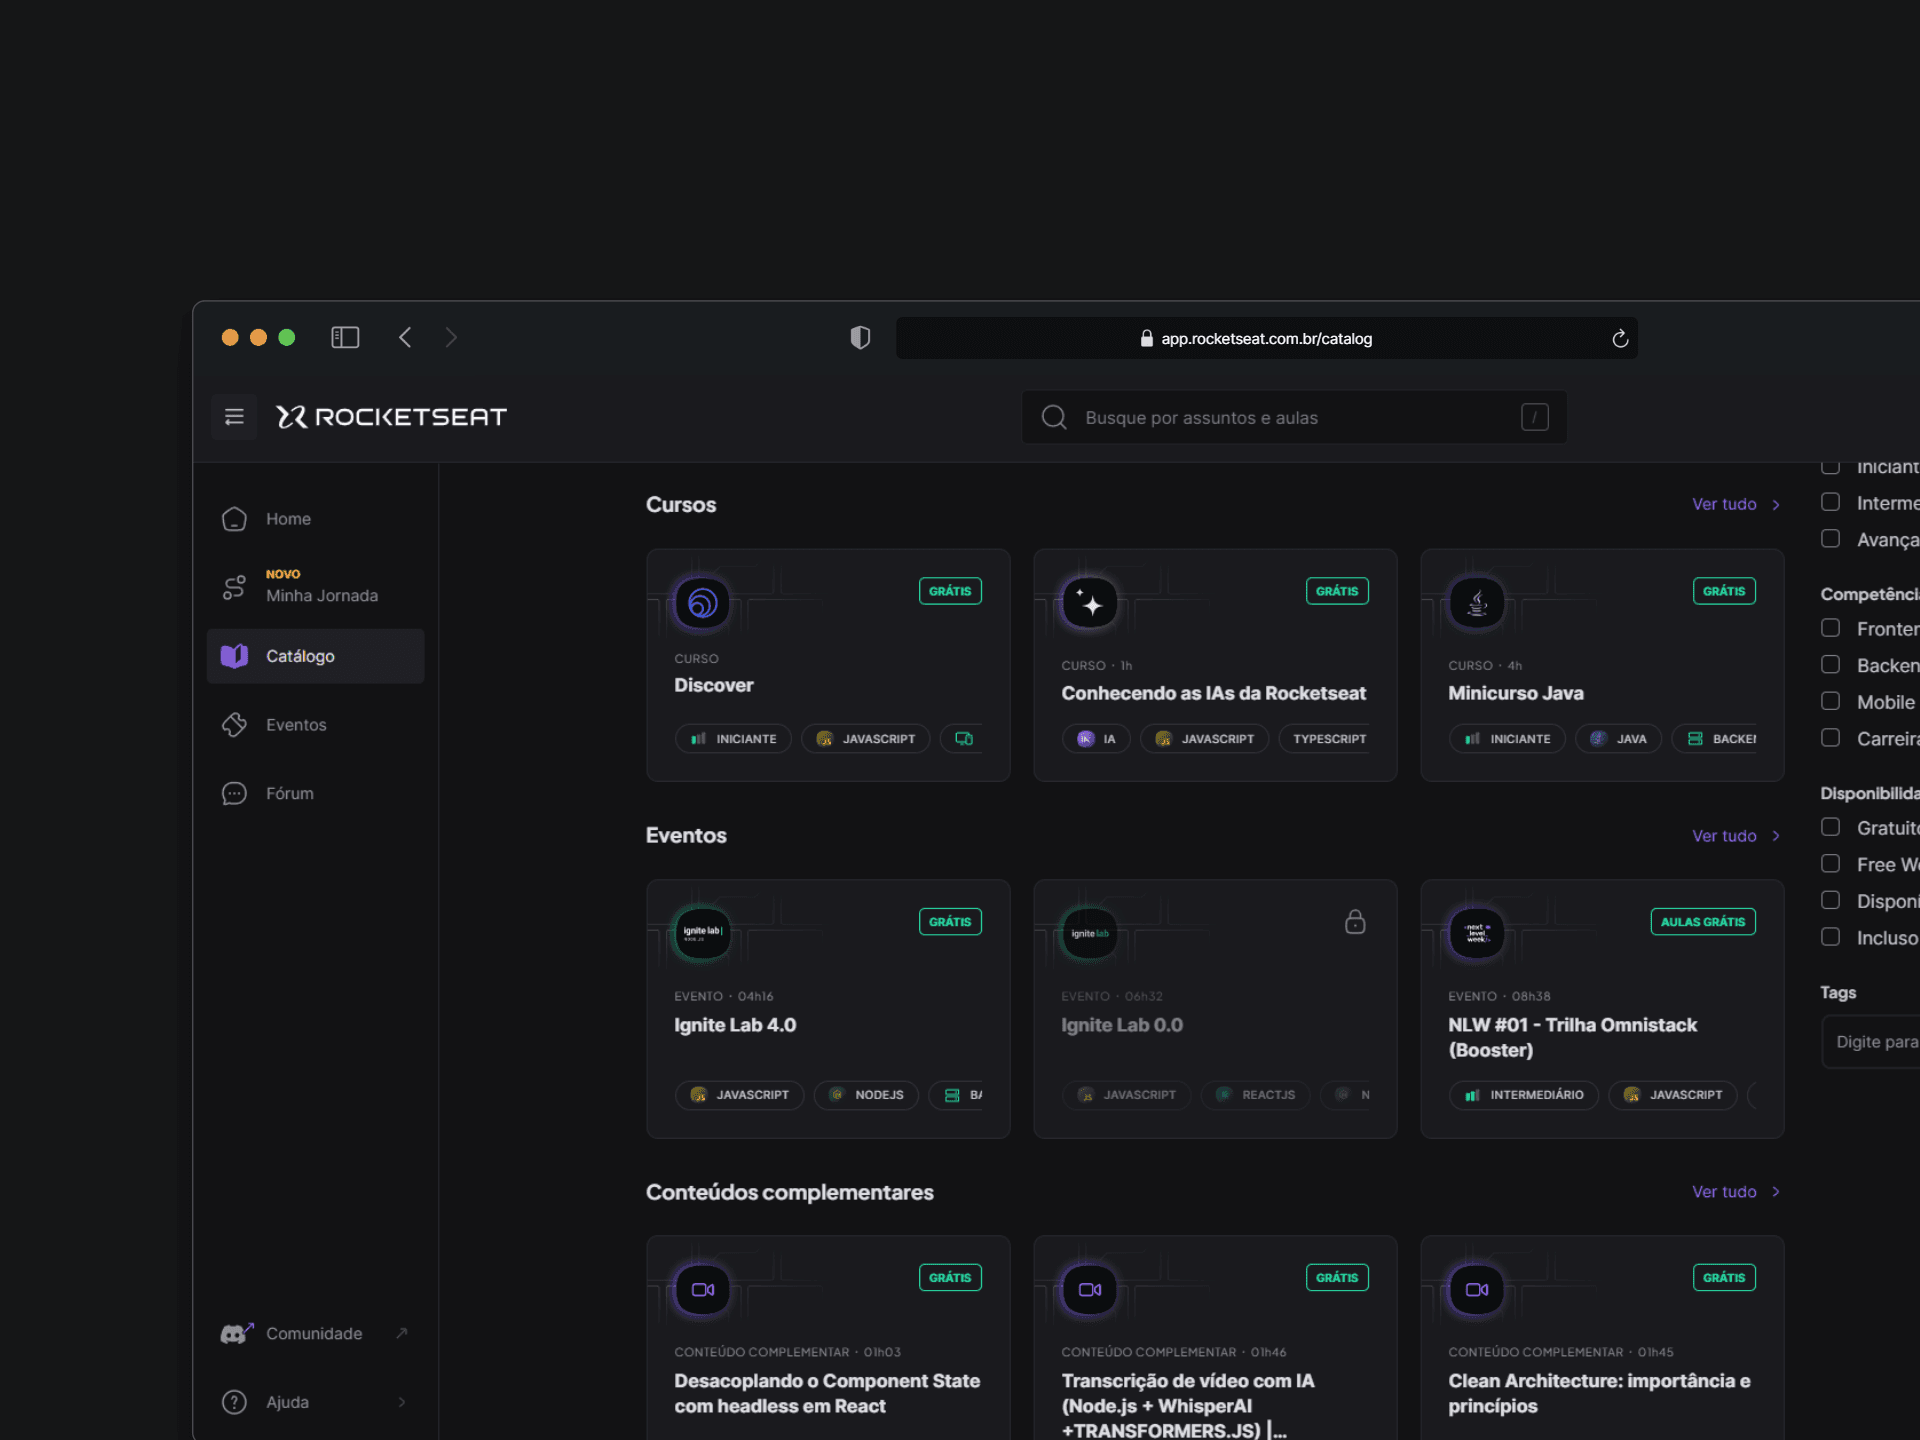1920x1440 pixels.
Task: Click the search magnifier icon
Action: [1054, 417]
